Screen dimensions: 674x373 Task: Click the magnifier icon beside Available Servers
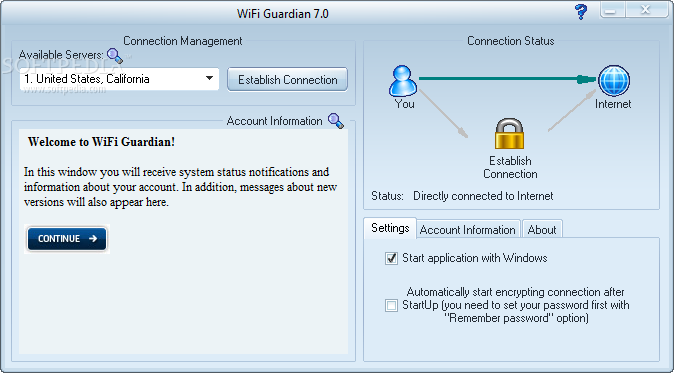click(x=115, y=56)
